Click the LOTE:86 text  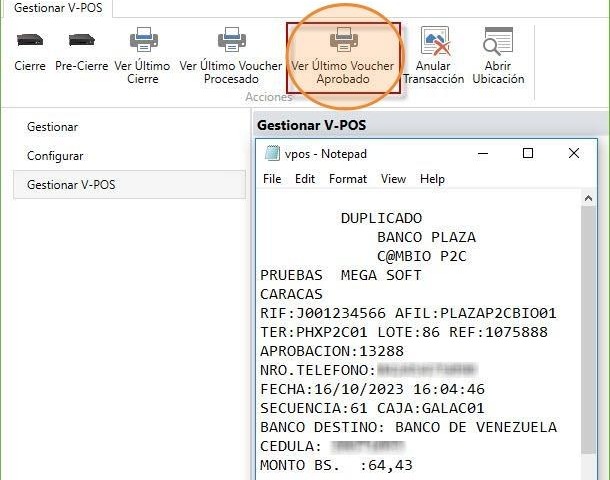[x=408, y=333]
